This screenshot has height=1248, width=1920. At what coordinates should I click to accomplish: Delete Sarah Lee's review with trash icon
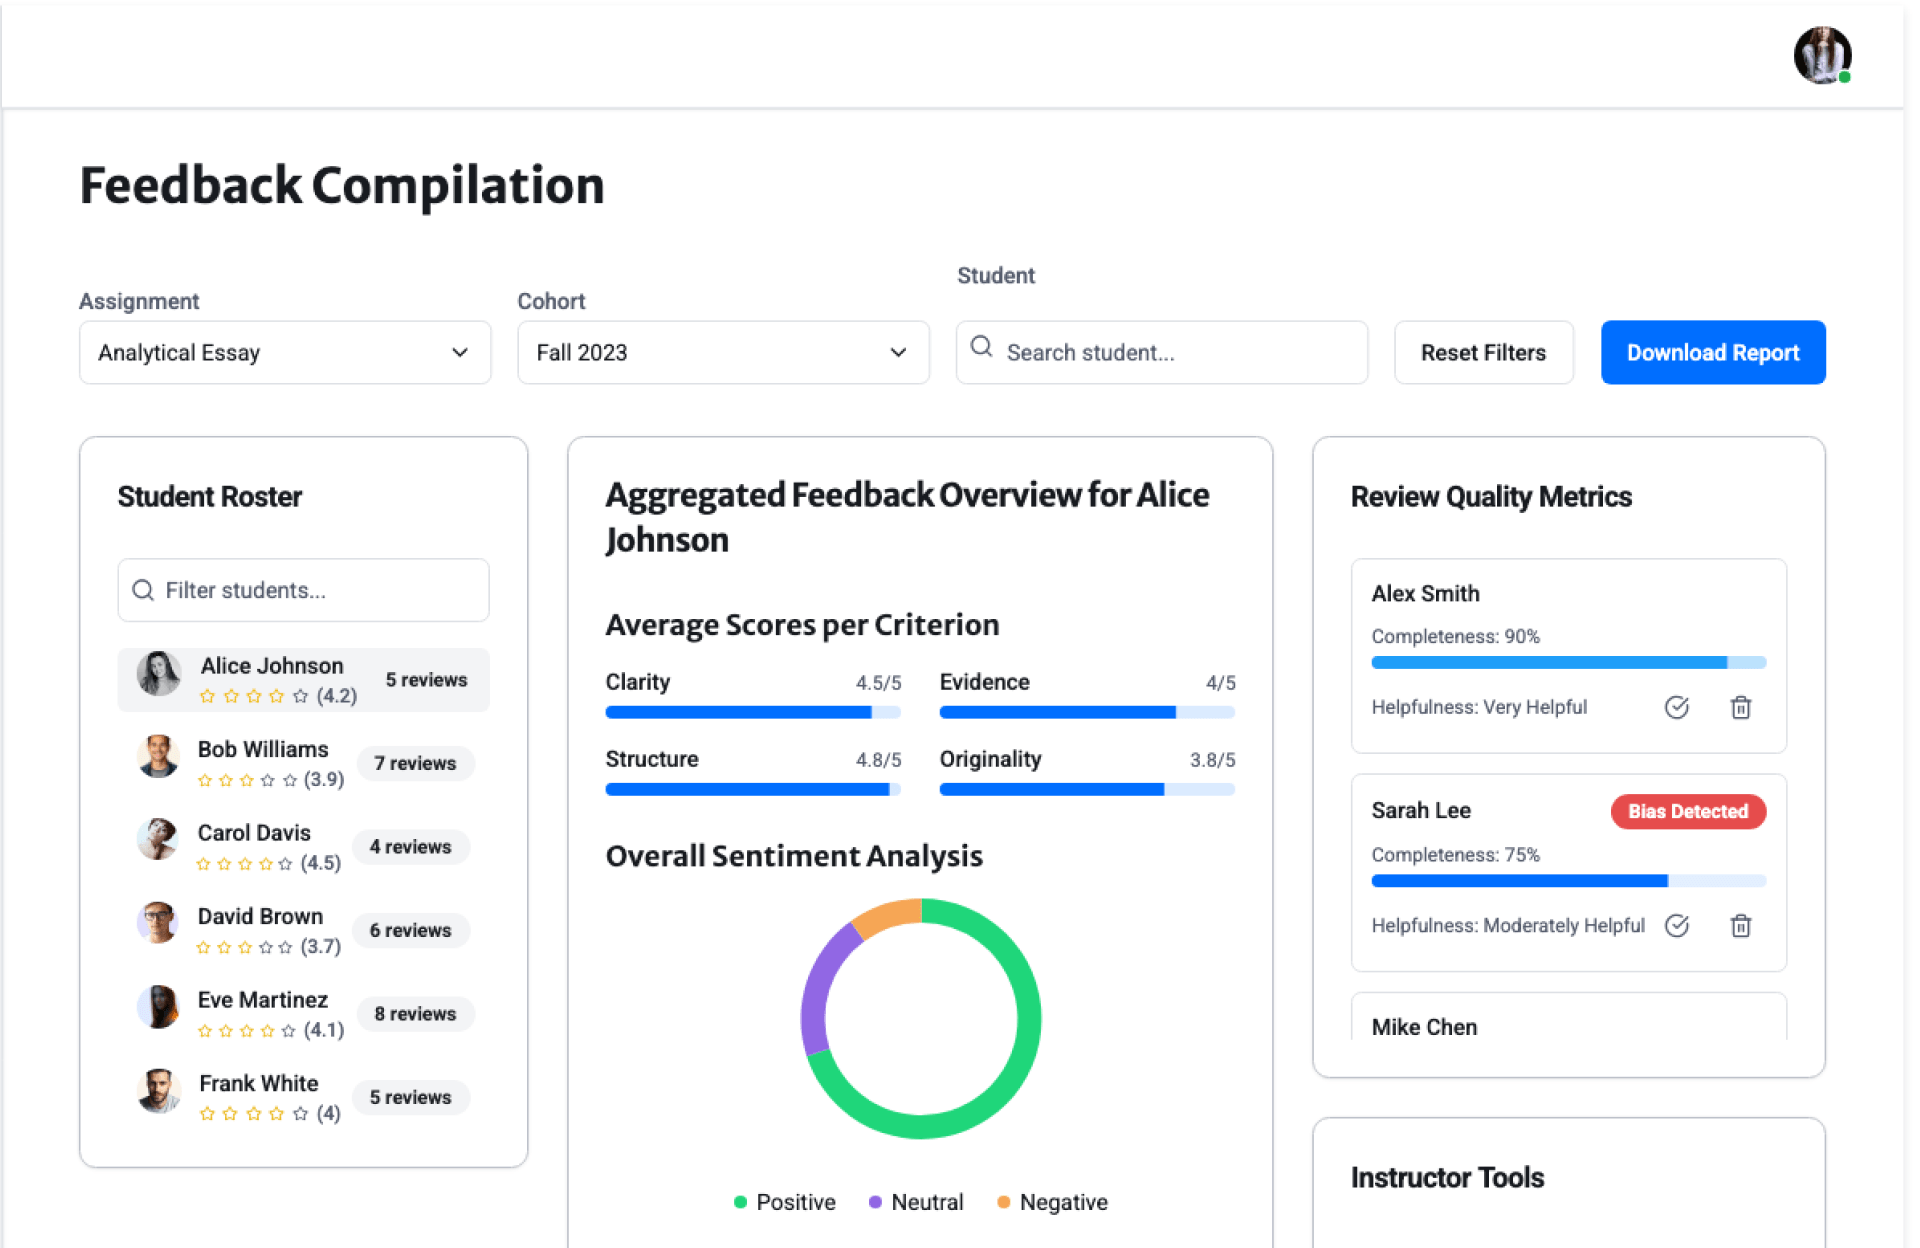pyautogui.click(x=1741, y=926)
